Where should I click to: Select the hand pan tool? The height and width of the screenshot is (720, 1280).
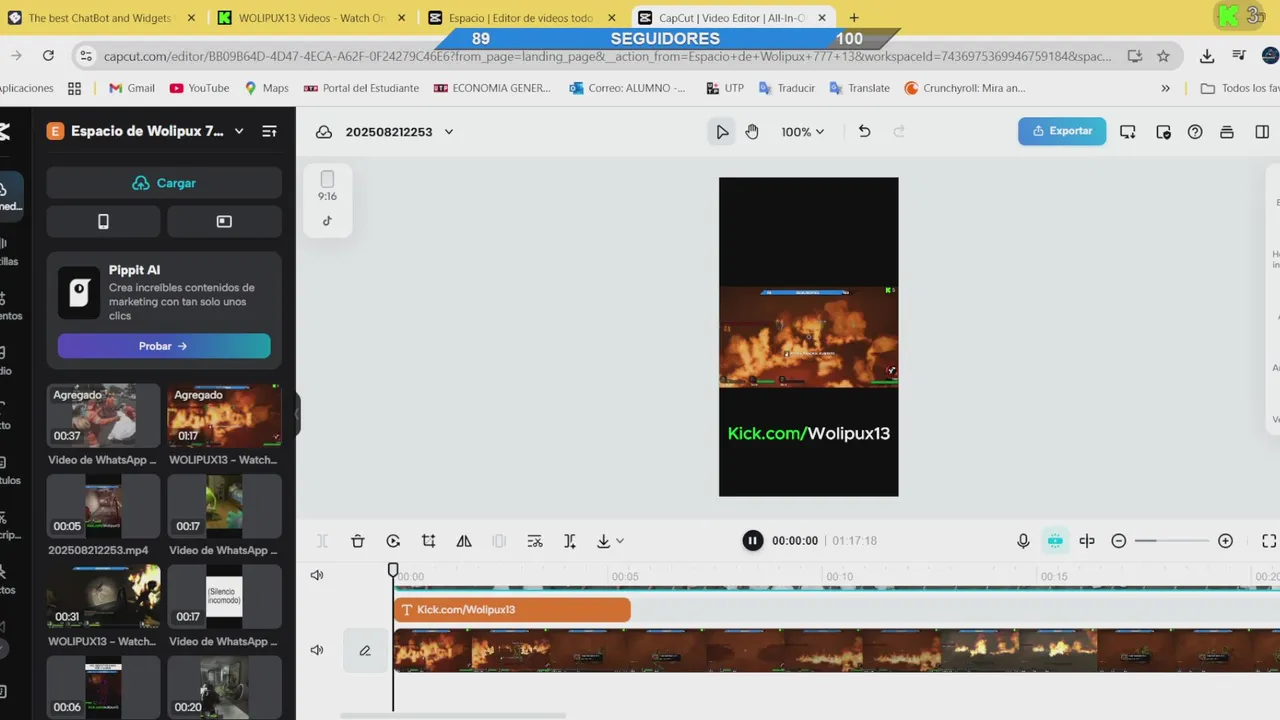(752, 132)
